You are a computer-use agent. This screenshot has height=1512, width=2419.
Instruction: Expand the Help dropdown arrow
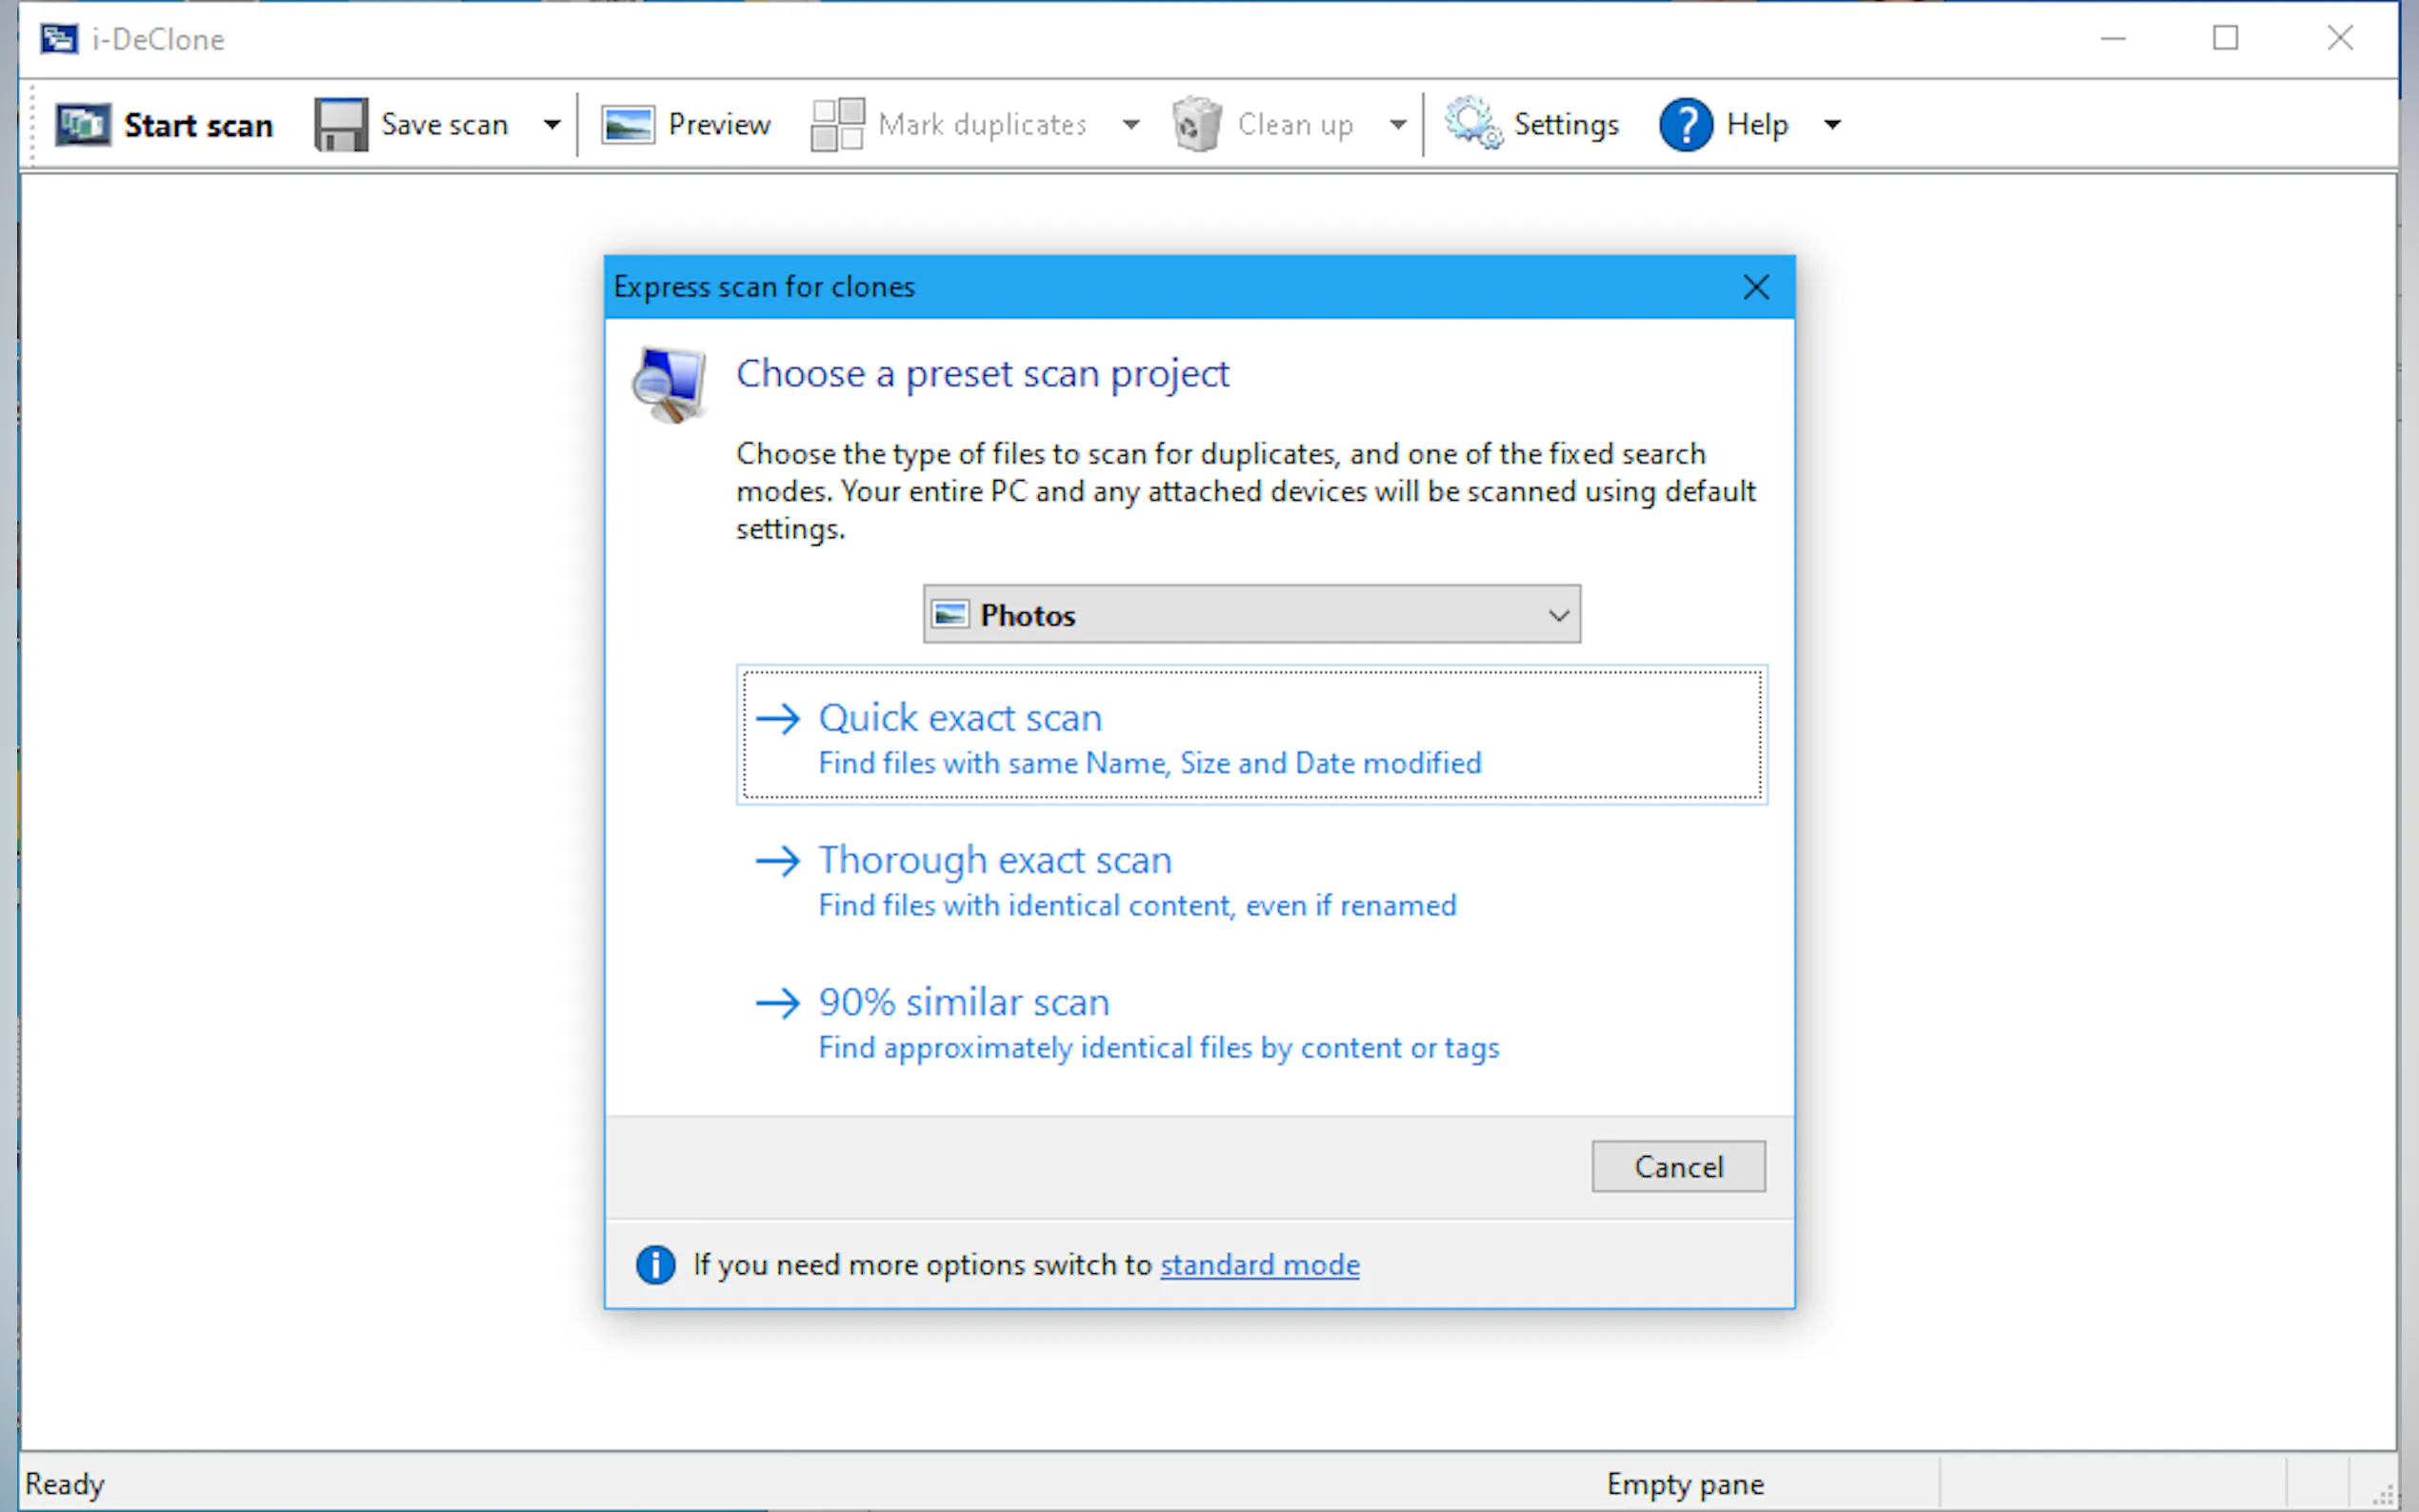1831,125
